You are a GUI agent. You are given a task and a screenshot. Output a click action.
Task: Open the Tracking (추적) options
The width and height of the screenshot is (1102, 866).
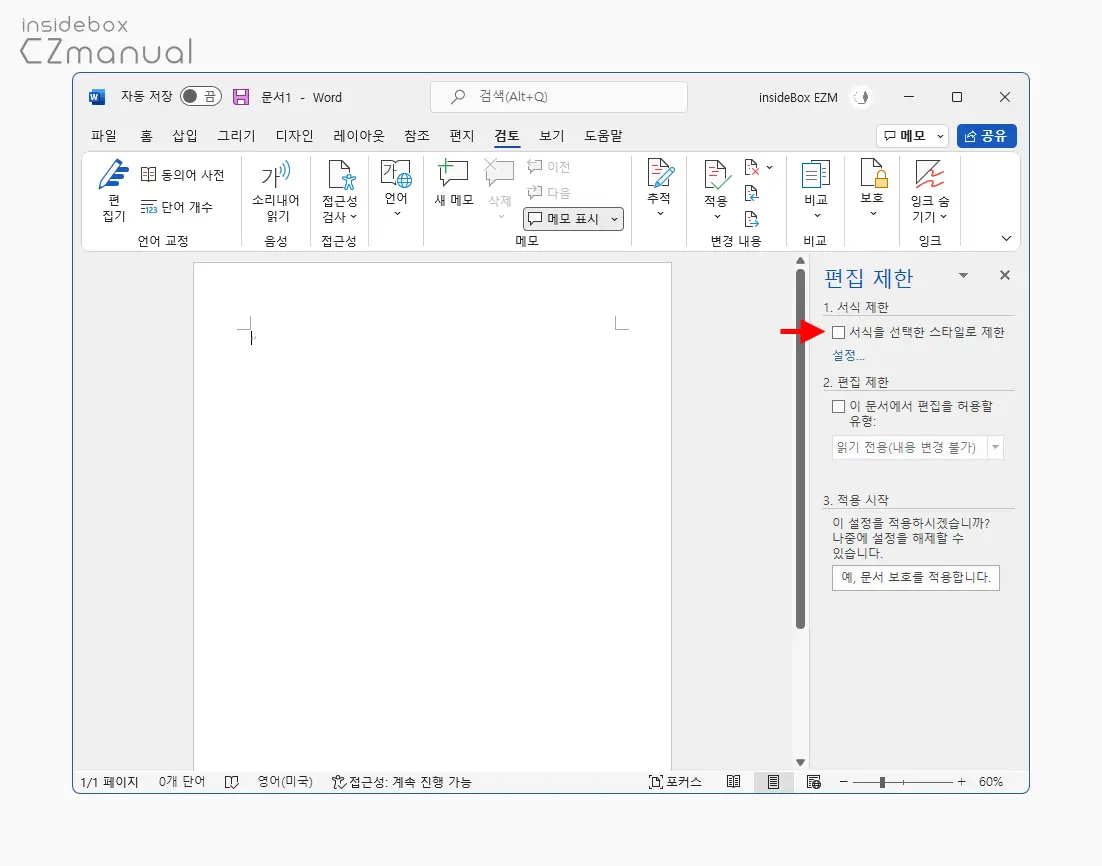[x=659, y=187]
